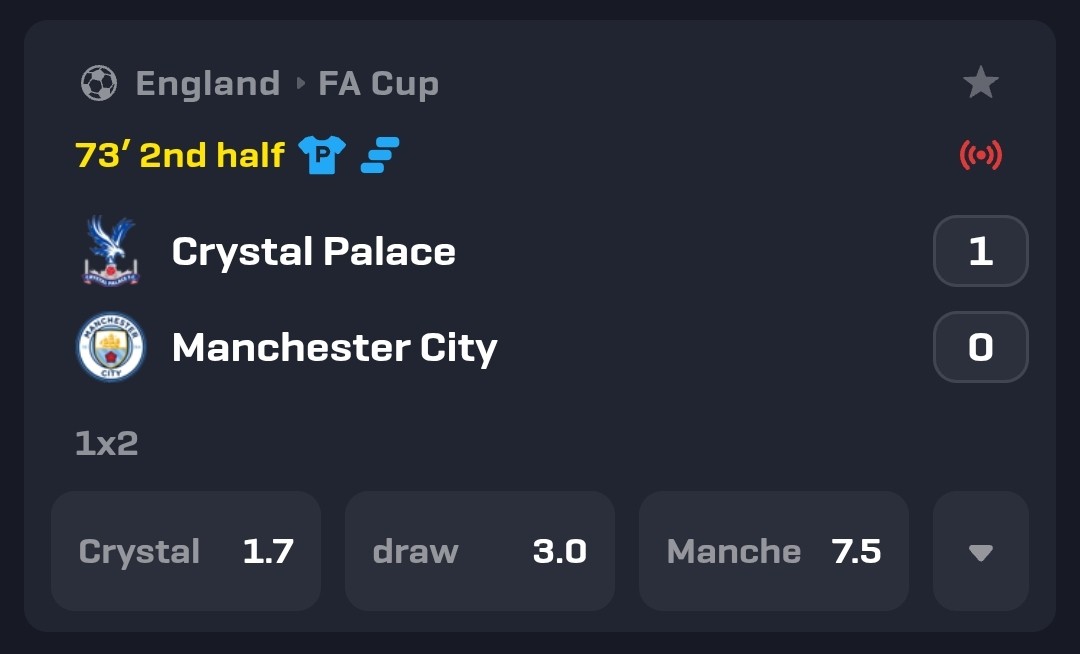
Task: Expand more markets with the down arrow
Action: click(981, 551)
